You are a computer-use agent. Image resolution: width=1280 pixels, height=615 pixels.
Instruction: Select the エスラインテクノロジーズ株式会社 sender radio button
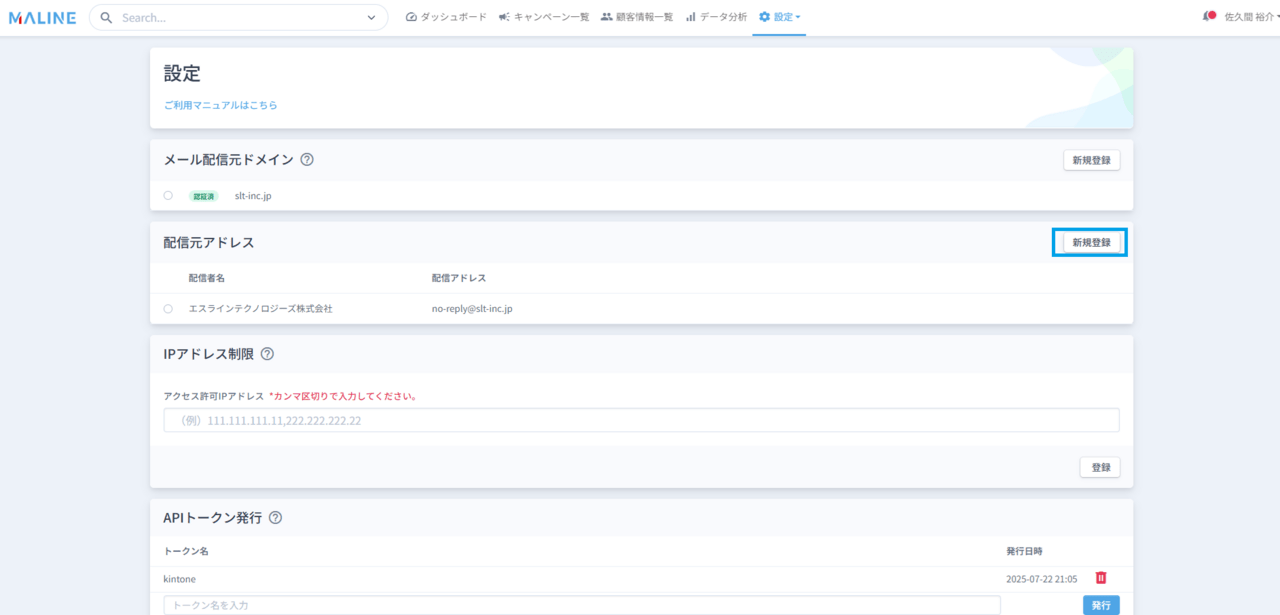(x=168, y=309)
